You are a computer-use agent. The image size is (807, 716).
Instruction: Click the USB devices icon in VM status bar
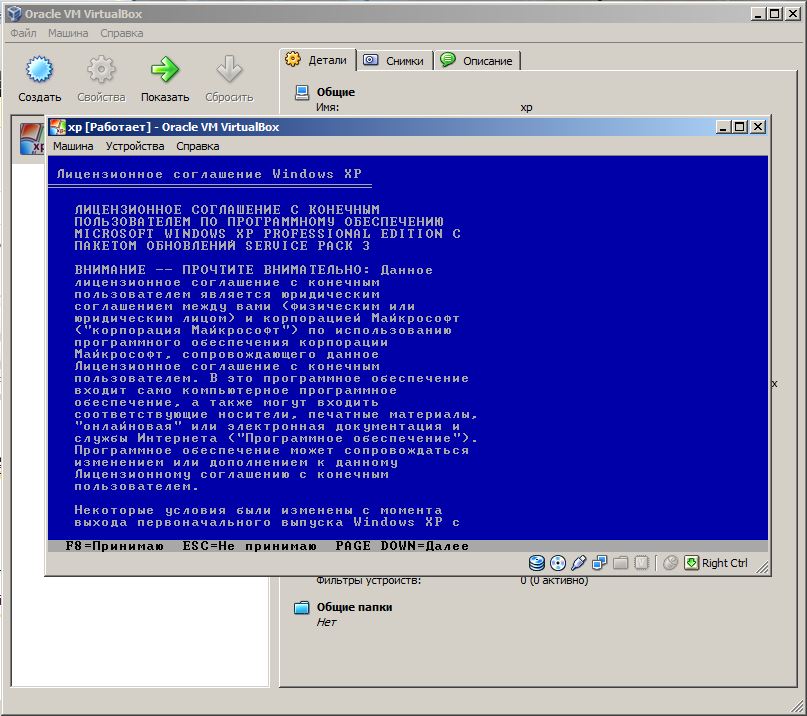pos(578,563)
